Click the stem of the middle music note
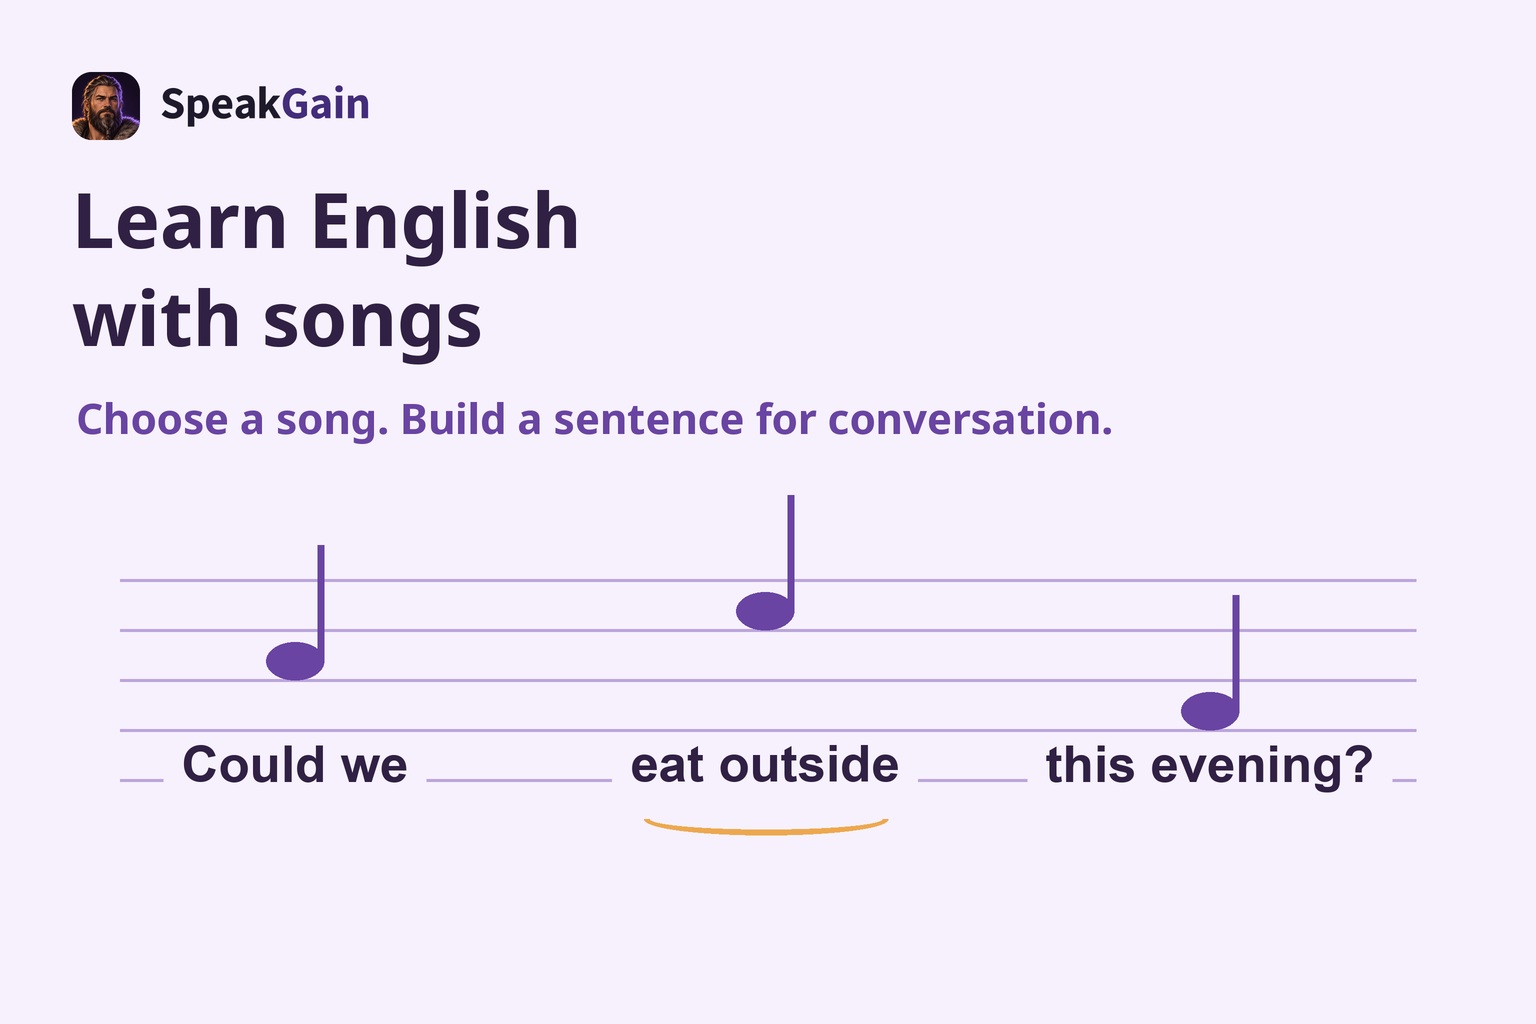 (x=791, y=550)
